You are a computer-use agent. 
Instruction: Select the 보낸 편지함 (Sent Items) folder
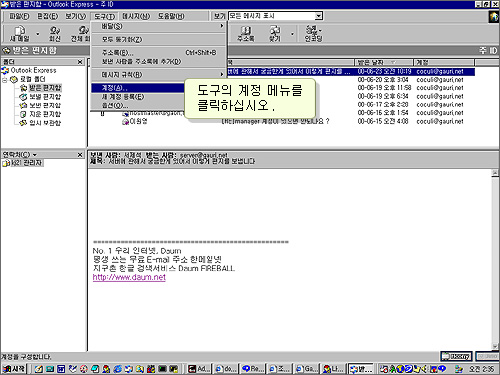(45, 105)
